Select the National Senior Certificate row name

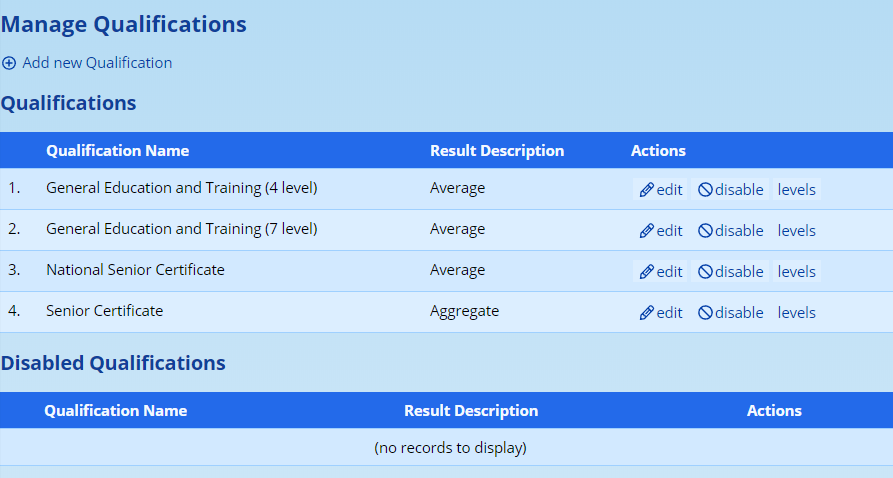[135, 270]
